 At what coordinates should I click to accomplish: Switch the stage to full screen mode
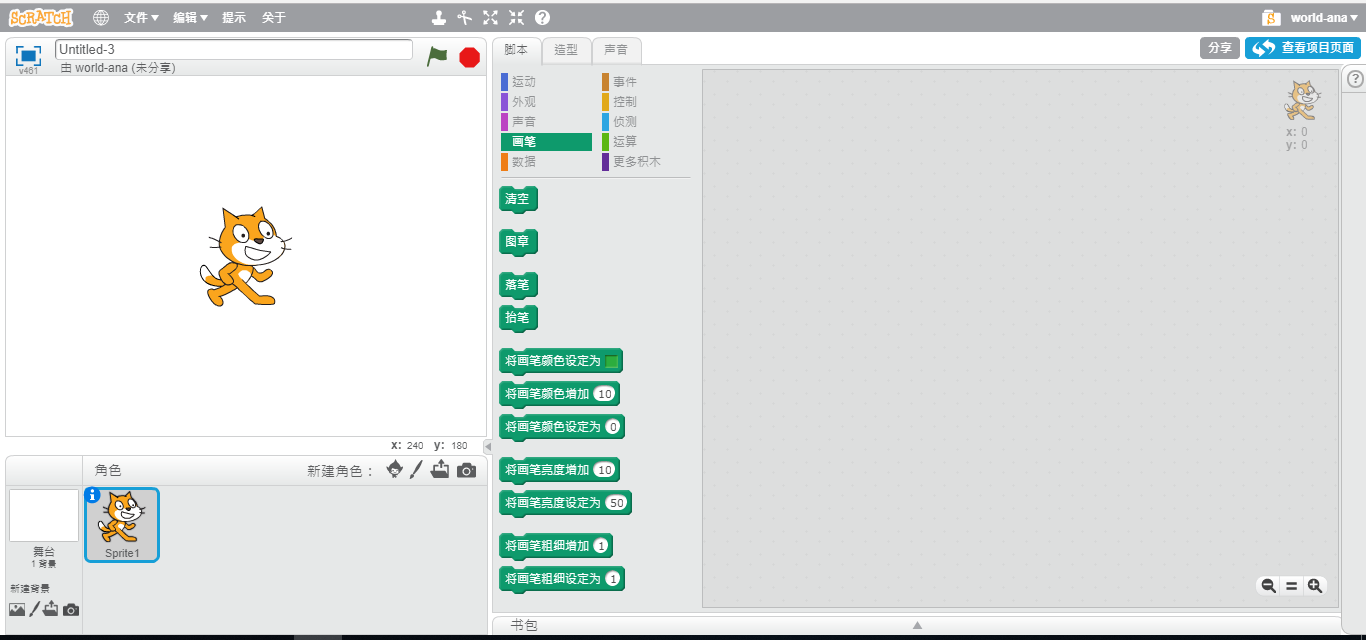point(28,56)
